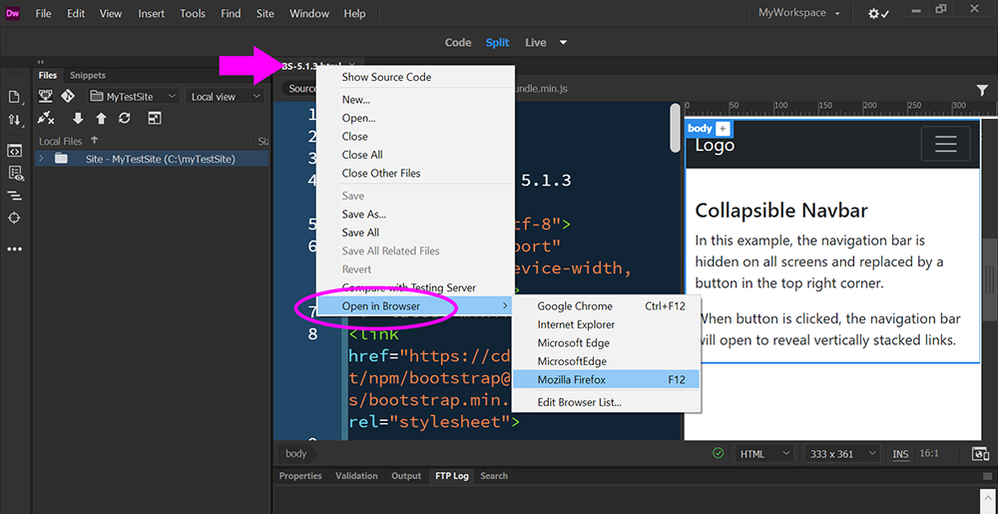Click the hamburger menu button in live preview
Viewport: 998px width, 514px height.
945,144
